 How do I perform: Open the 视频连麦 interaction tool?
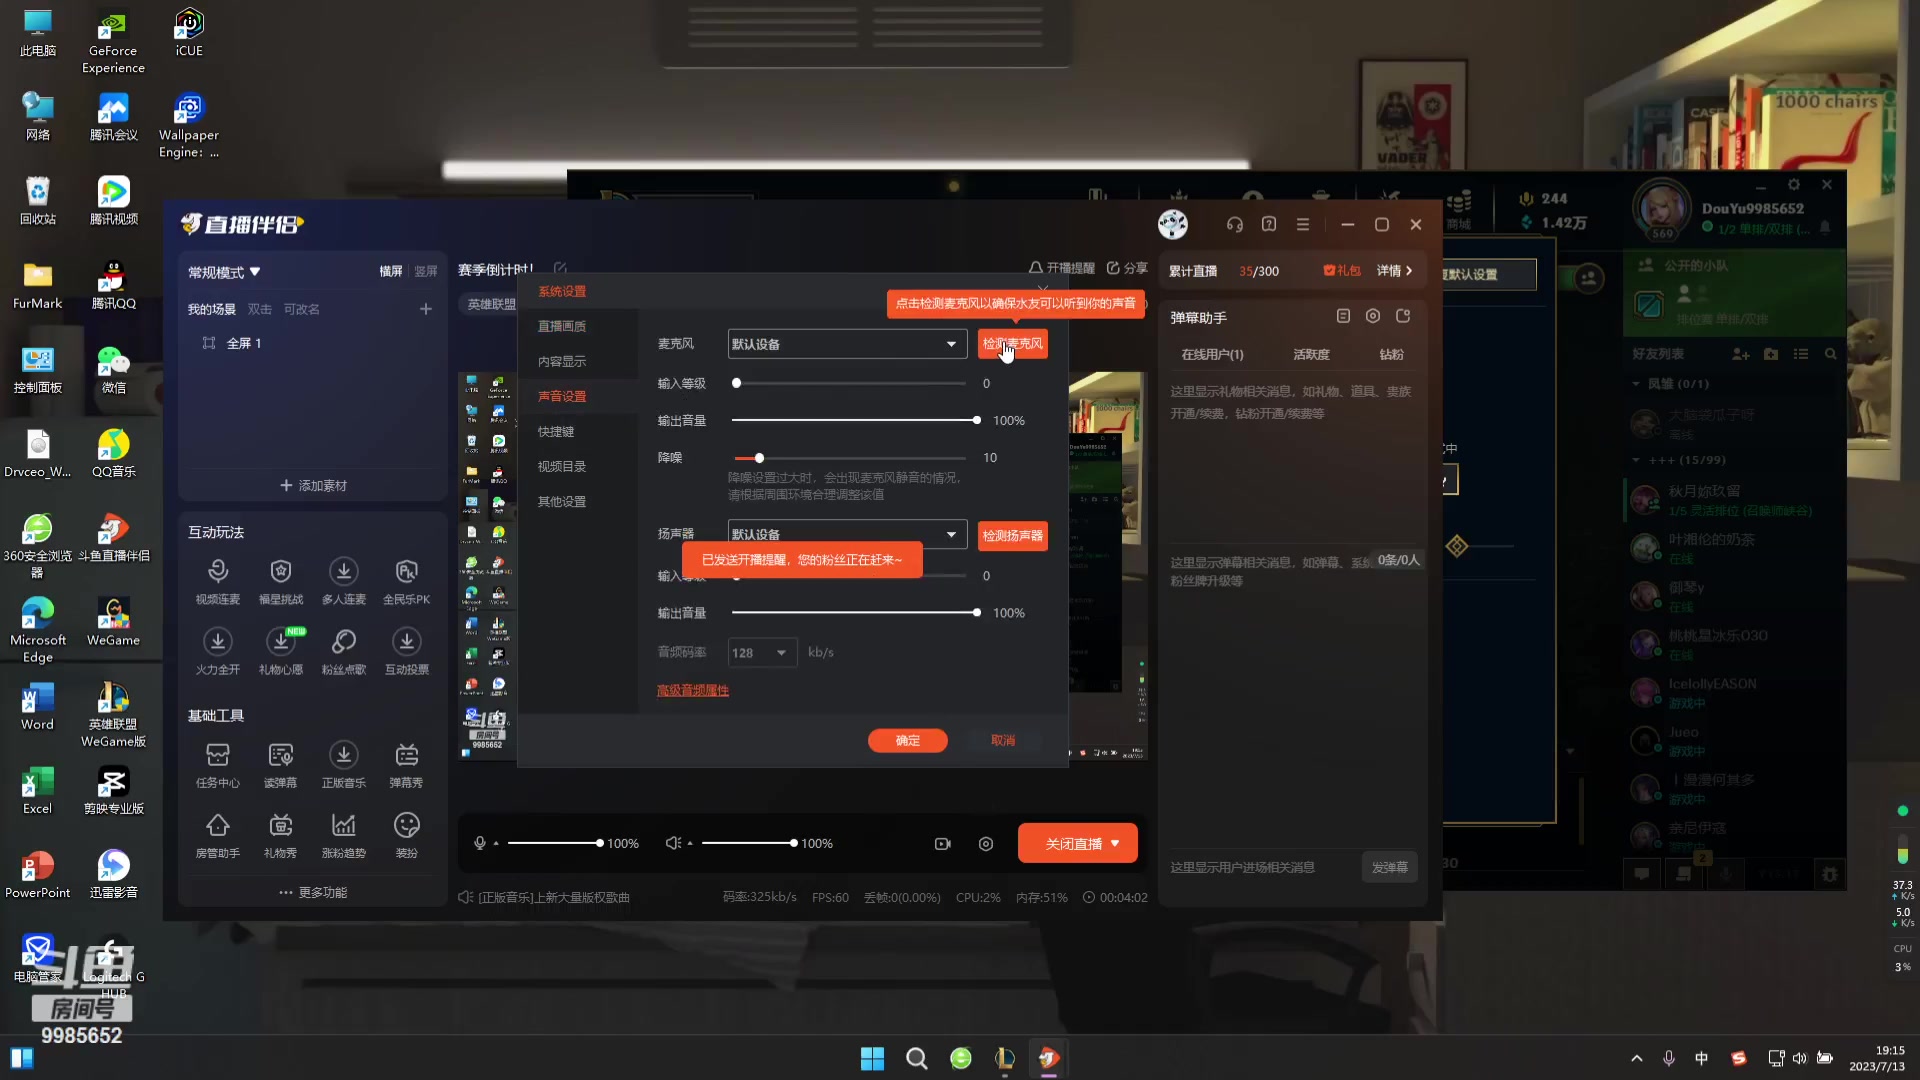click(x=218, y=581)
